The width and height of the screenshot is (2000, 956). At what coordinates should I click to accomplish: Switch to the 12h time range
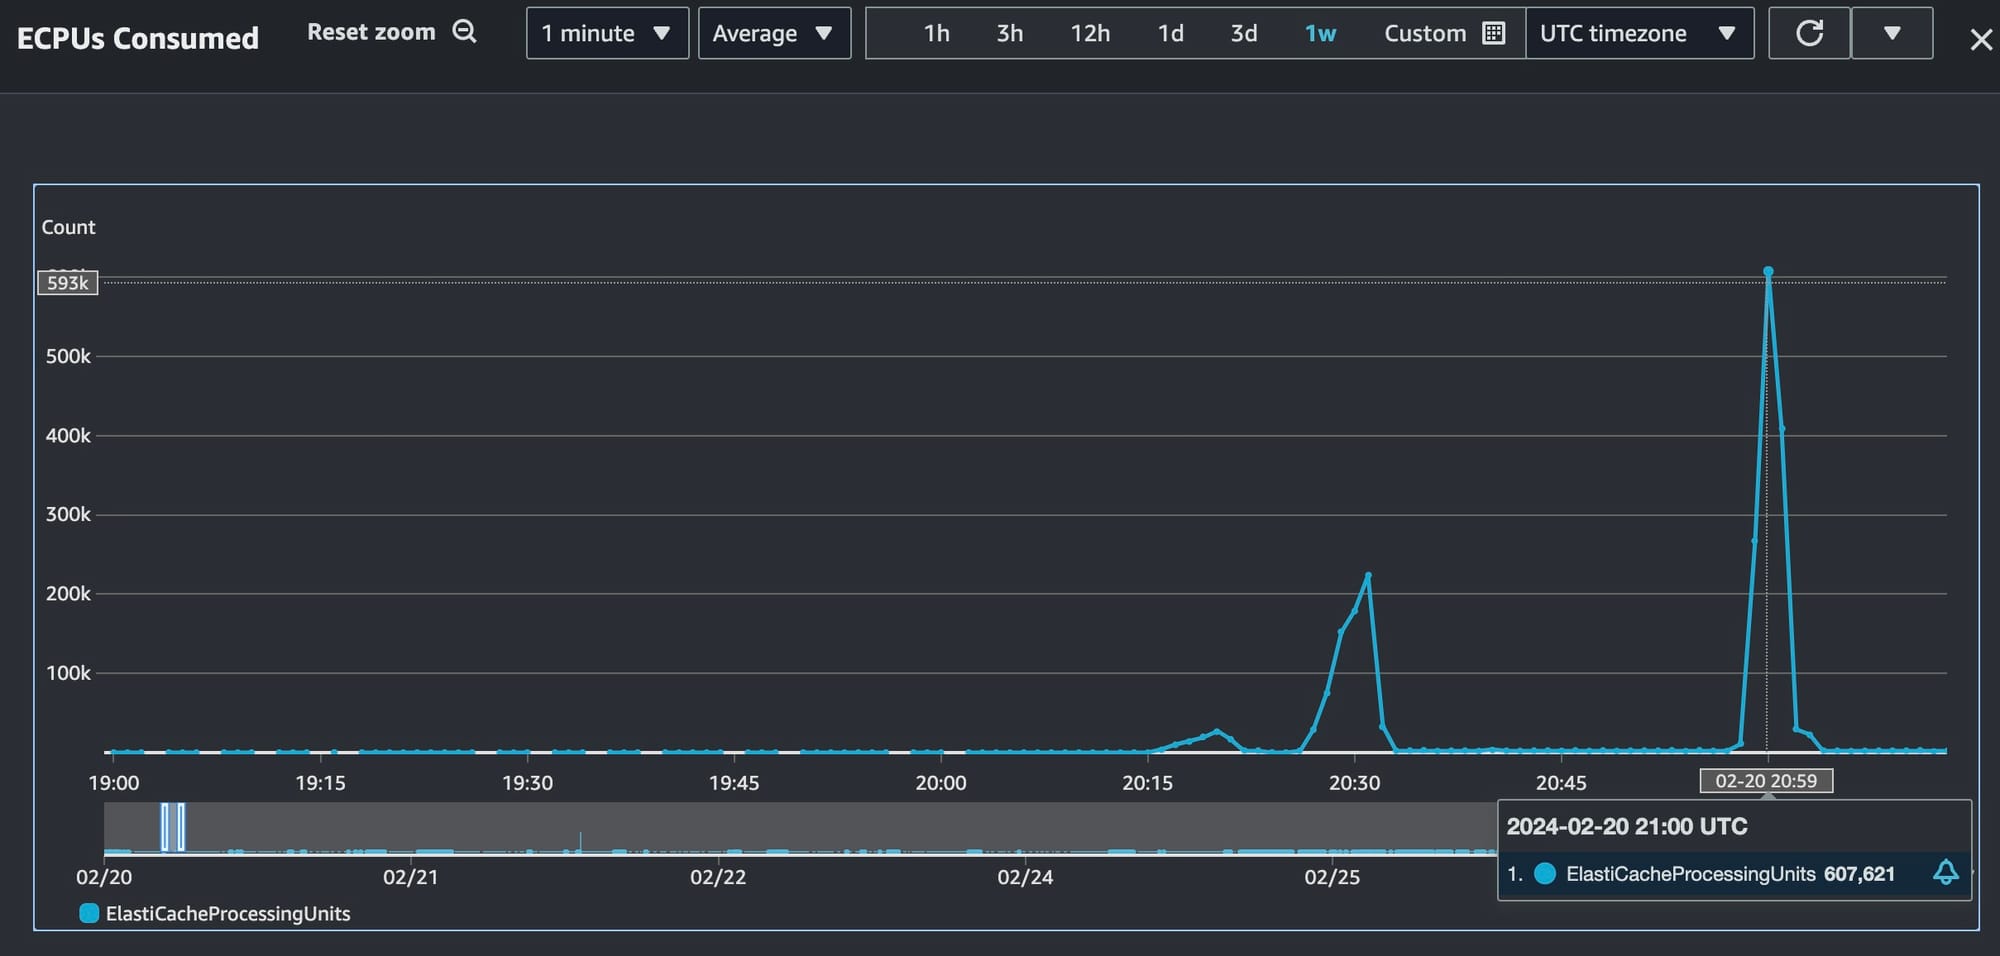point(1090,34)
